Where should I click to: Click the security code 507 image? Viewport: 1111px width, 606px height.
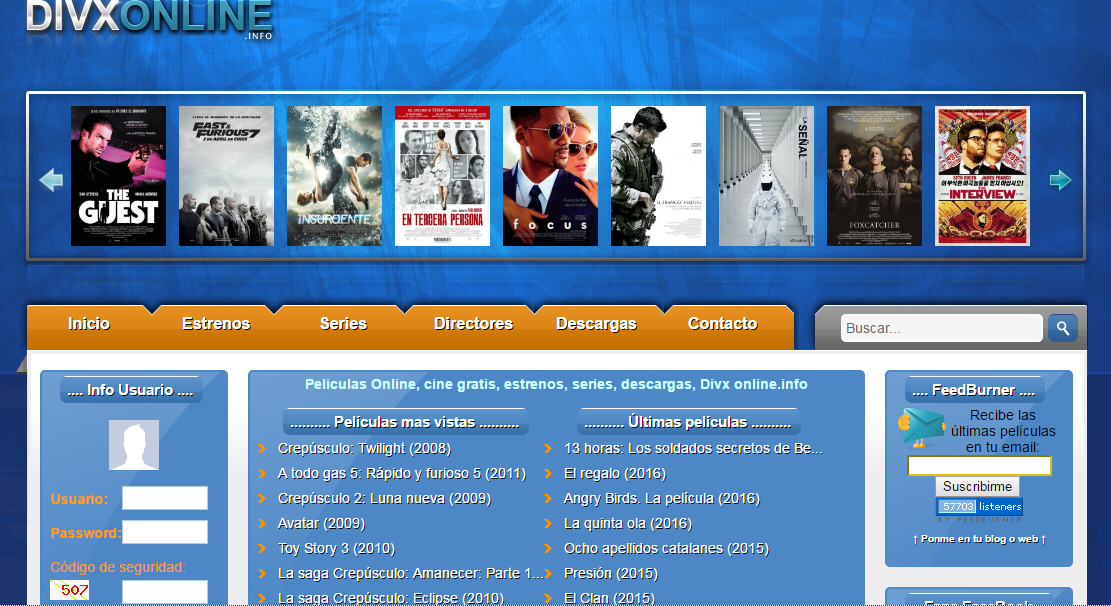pyautogui.click(x=69, y=590)
